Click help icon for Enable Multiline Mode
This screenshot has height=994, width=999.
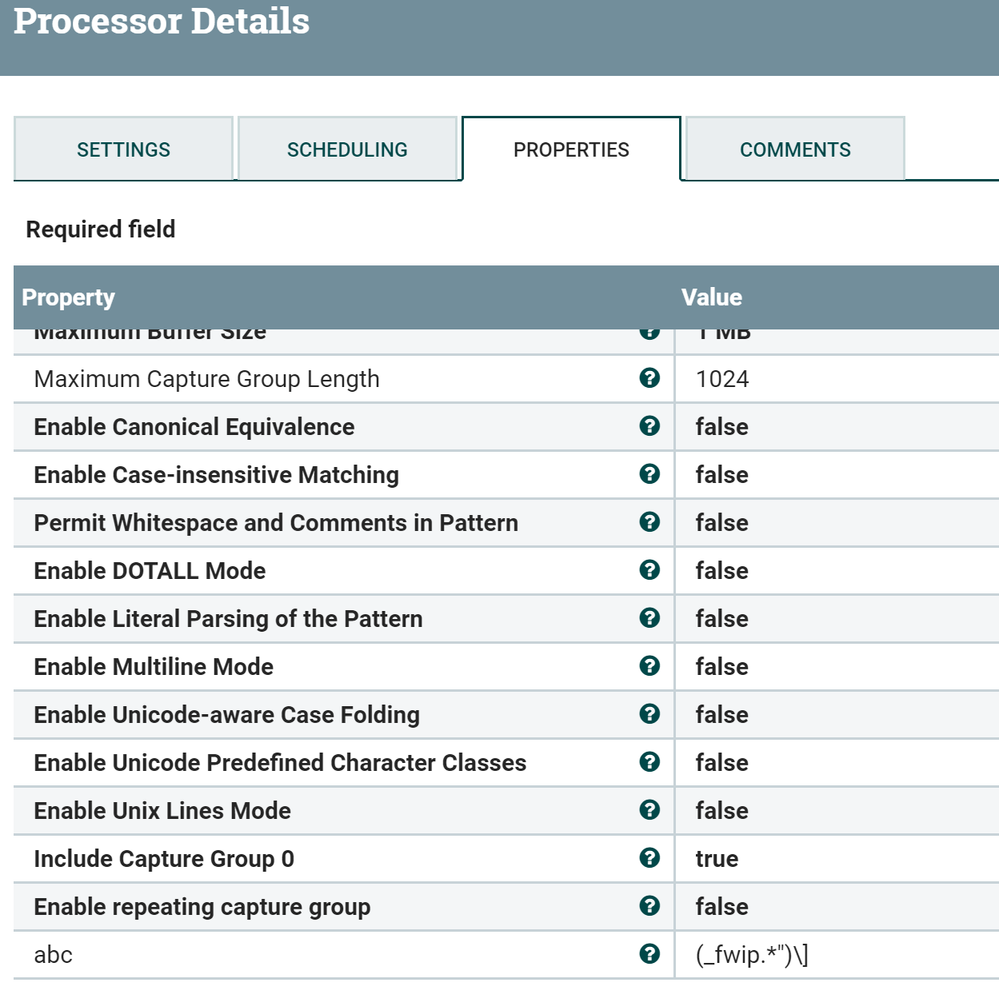coord(649,667)
